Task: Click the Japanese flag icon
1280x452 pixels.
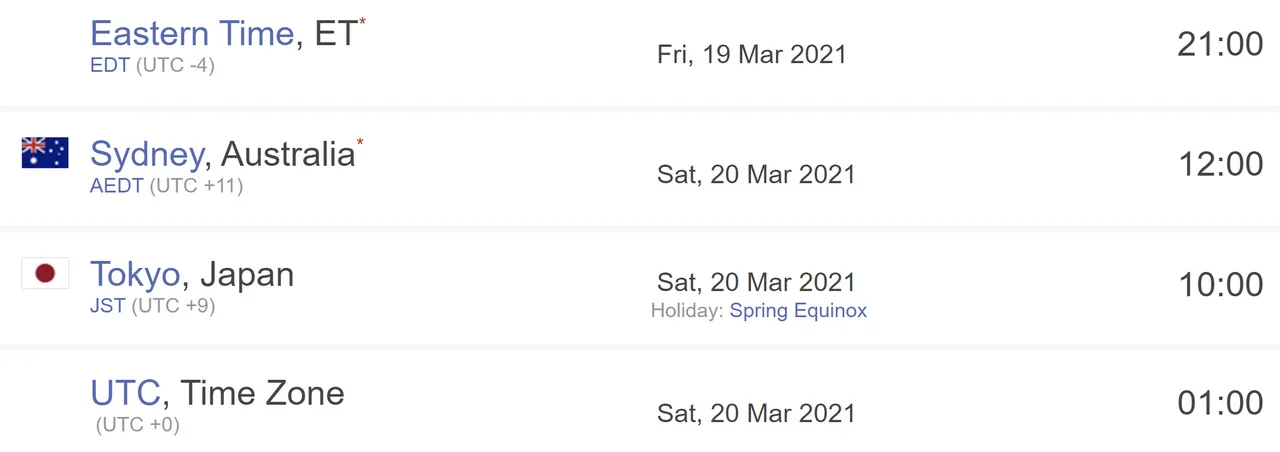Action: pos(45,273)
